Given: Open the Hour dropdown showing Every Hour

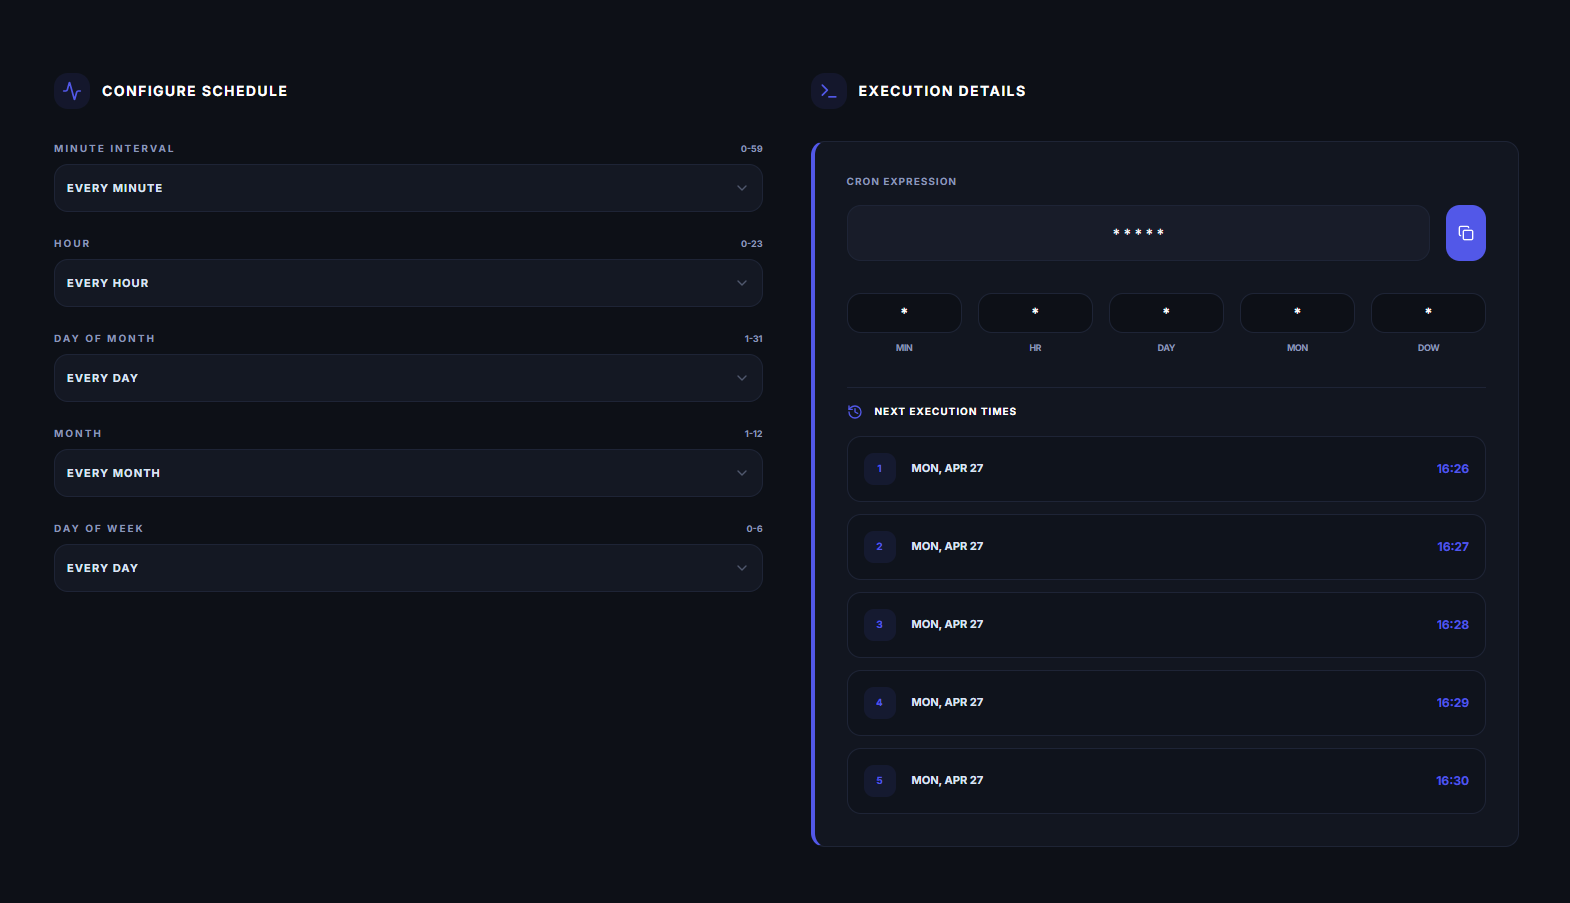Looking at the screenshot, I should [408, 283].
